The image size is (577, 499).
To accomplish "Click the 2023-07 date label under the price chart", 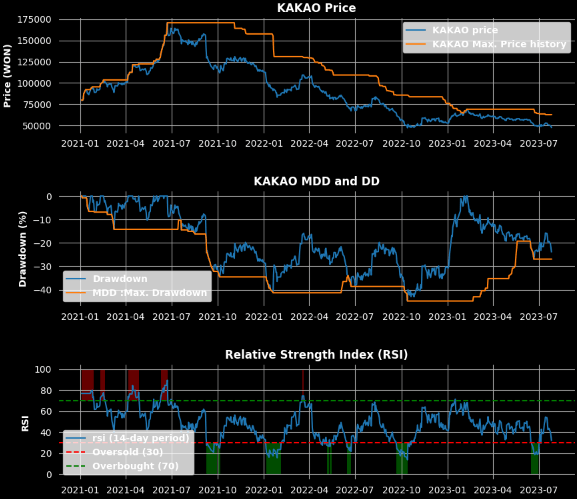I will tap(539, 144).
